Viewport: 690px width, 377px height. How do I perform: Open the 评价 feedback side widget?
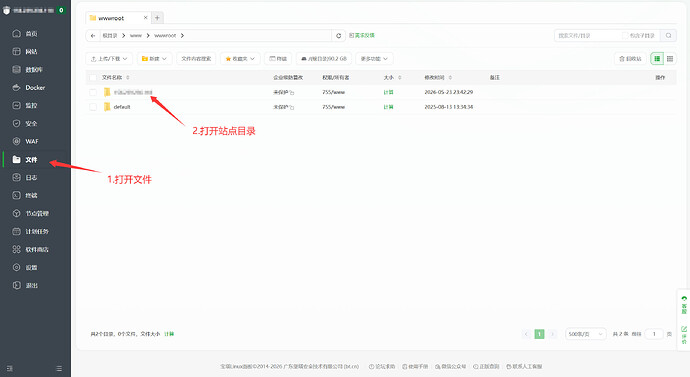point(684,335)
